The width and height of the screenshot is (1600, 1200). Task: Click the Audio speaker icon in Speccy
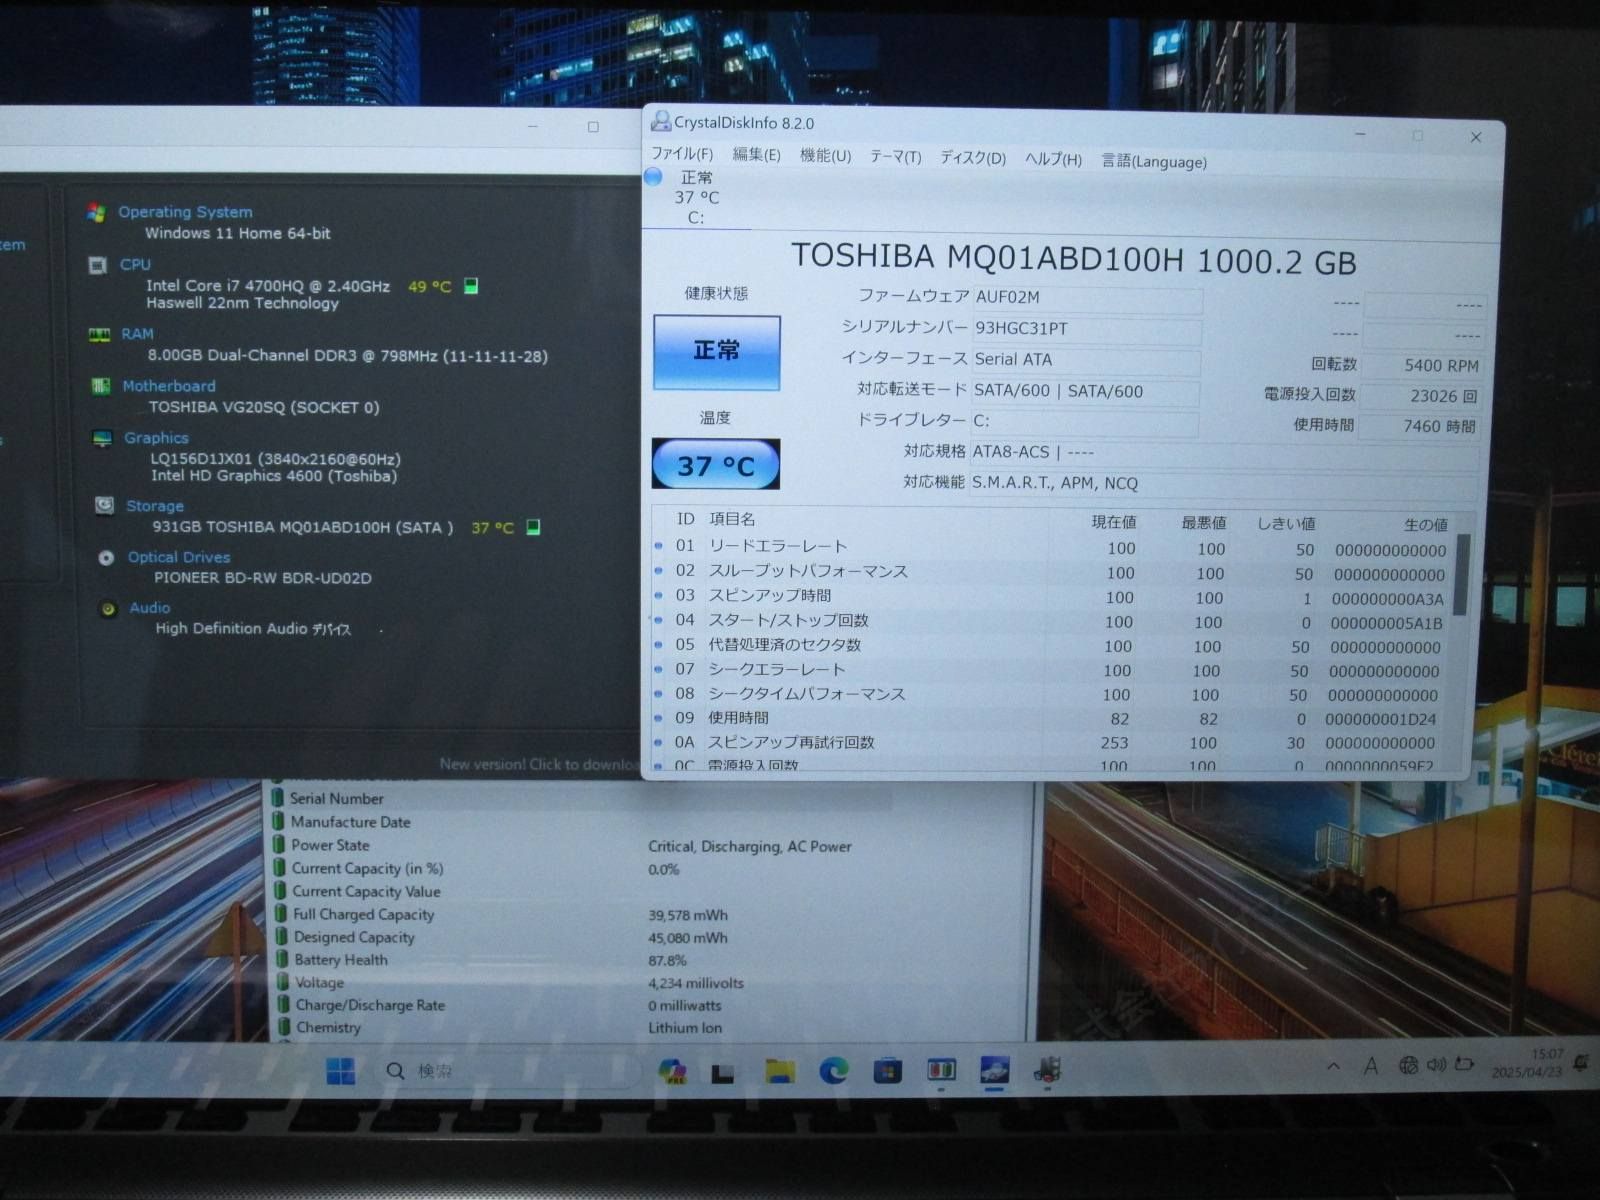(108, 608)
